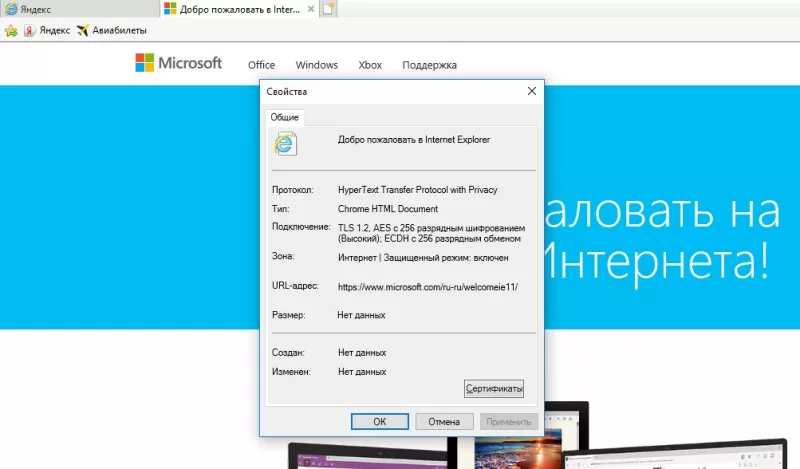Click the Нет данных value next to Создан

pos(362,353)
